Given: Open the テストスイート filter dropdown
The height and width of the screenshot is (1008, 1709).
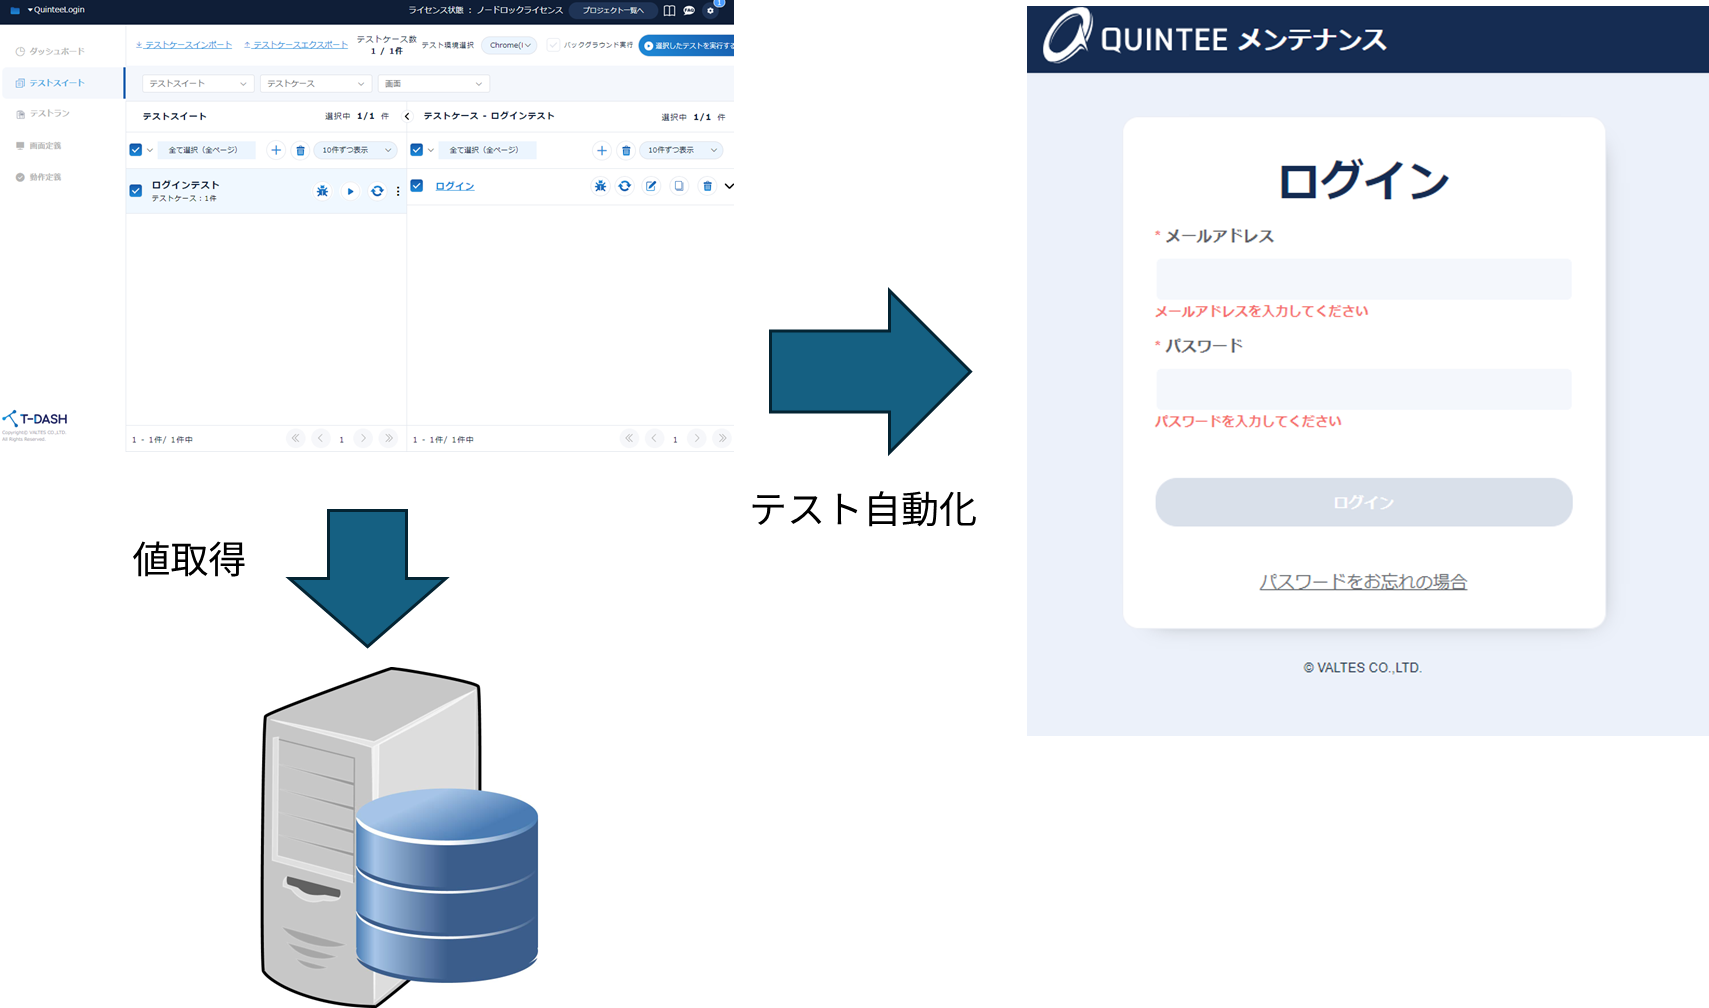Looking at the screenshot, I should point(197,84).
